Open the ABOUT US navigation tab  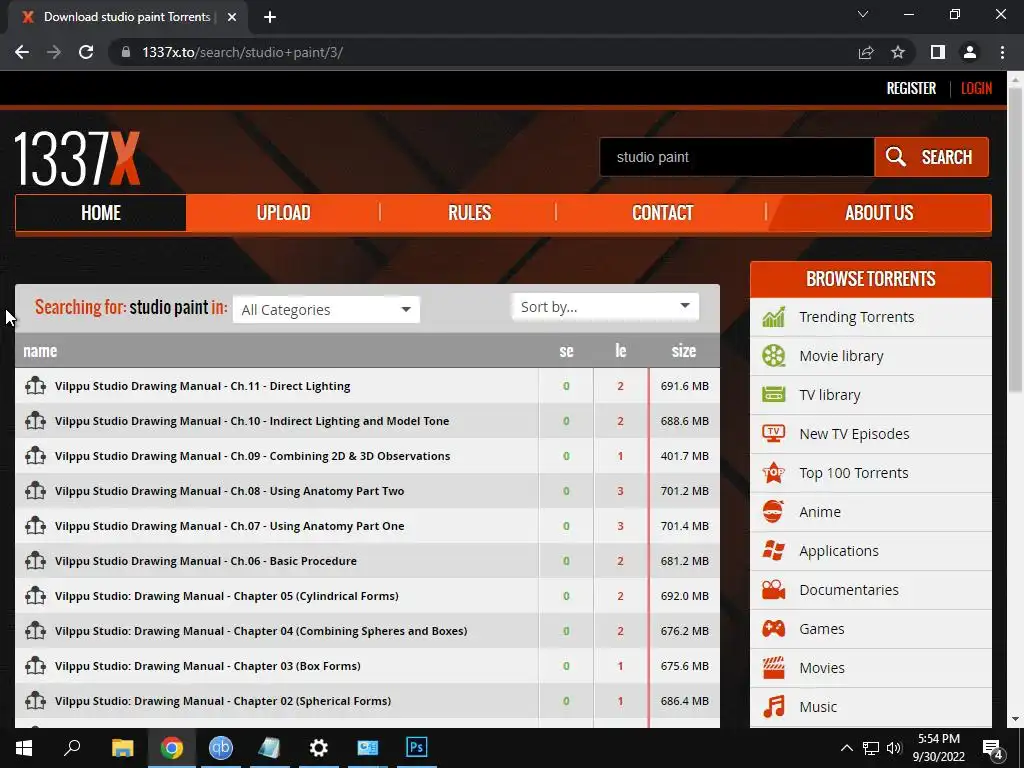[879, 213]
